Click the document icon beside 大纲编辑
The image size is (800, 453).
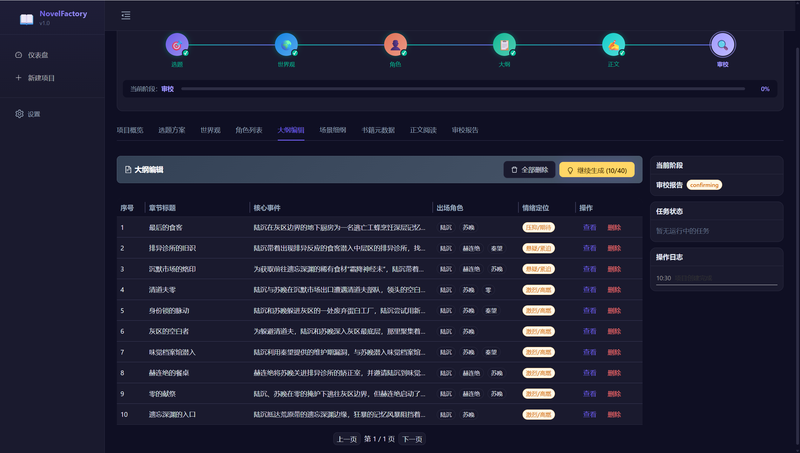tap(128, 170)
